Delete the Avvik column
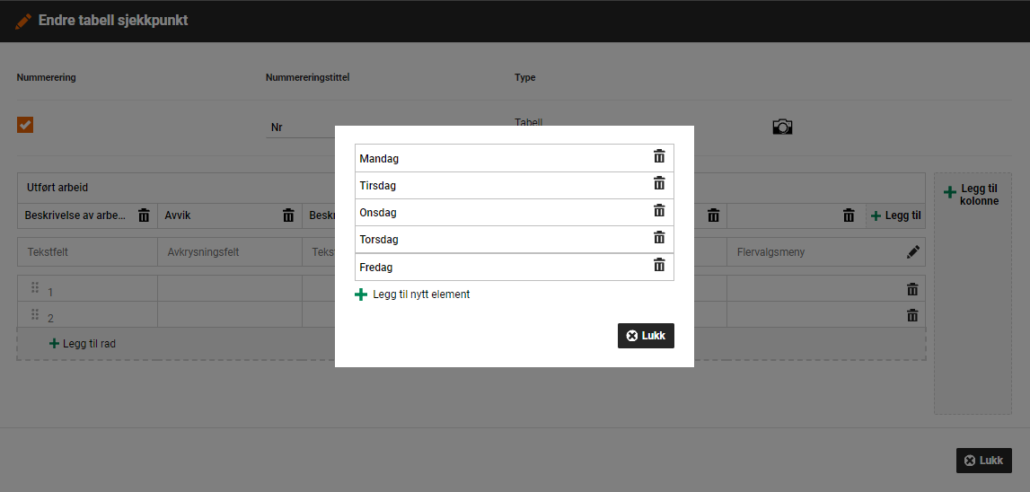Viewport: 1030px width, 492px height. tap(288, 215)
